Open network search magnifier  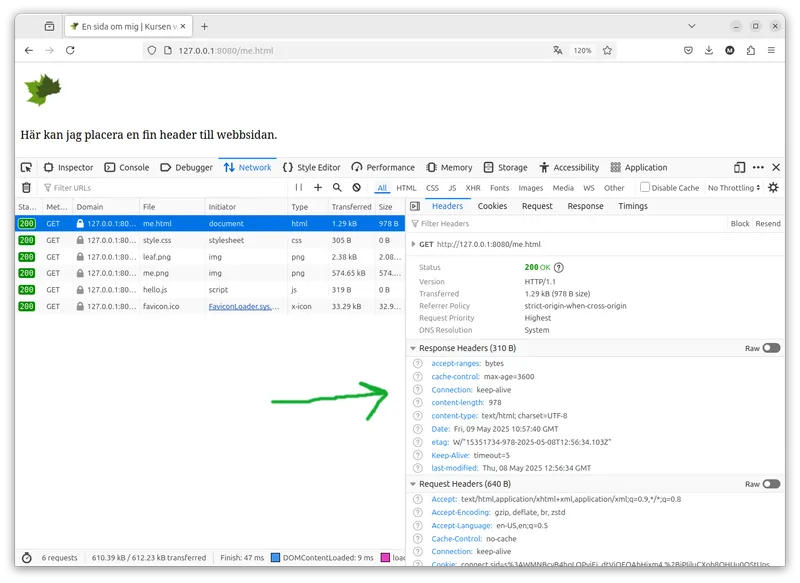[337, 187]
